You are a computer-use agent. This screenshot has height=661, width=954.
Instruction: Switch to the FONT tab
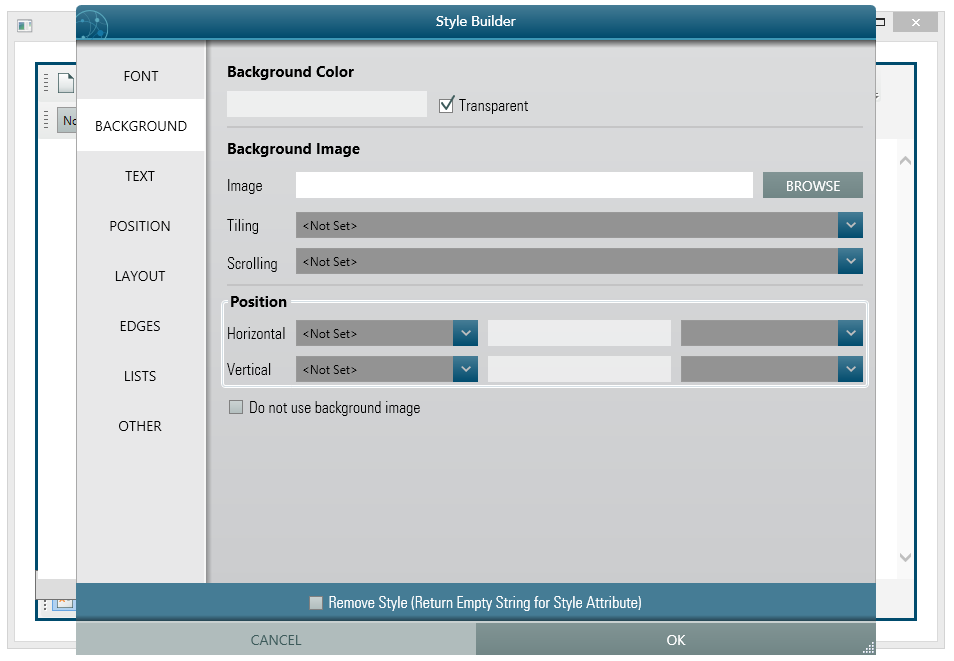(x=141, y=76)
